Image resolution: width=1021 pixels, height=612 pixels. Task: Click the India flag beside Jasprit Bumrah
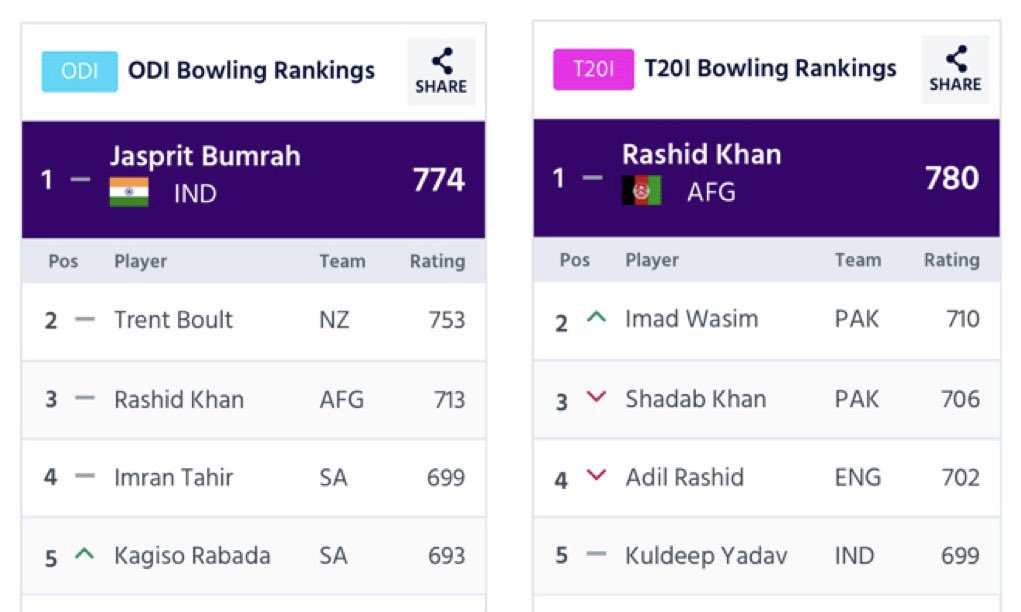(129, 192)
